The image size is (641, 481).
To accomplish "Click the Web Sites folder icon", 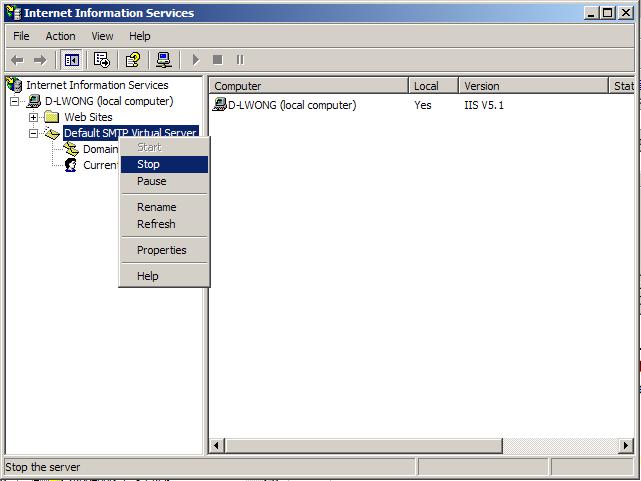I will (x=52, y=117).
